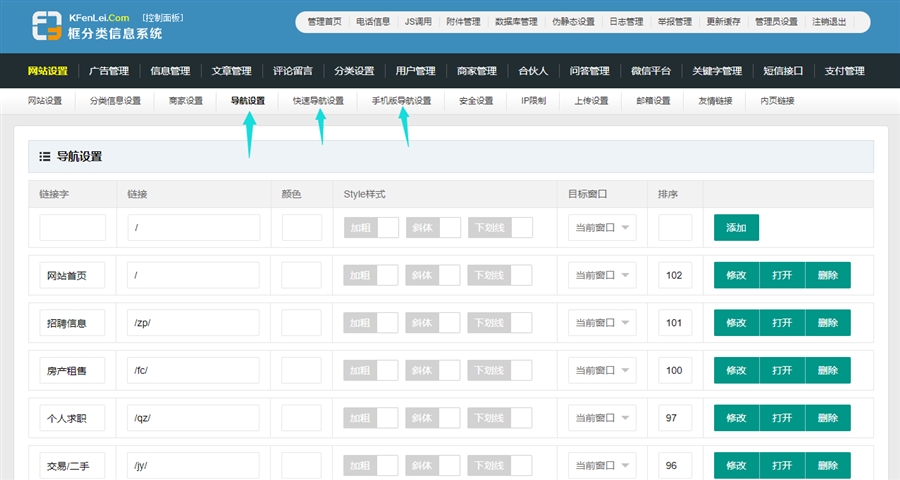Select the 颜色 color box for 网站首页
Screen dimensions: 900x480
301,275
